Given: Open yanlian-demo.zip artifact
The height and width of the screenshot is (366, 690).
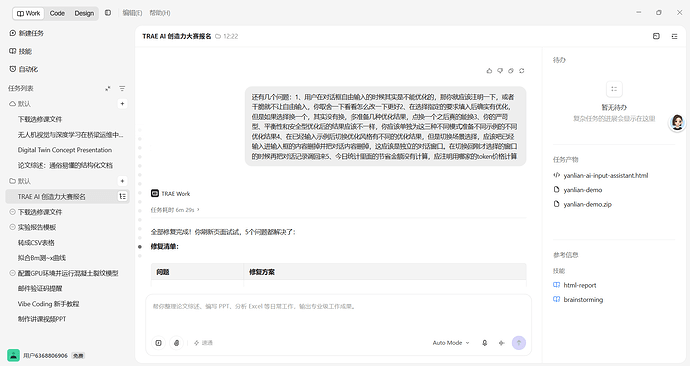Looking at the screenshot, I should coord(583,204).
